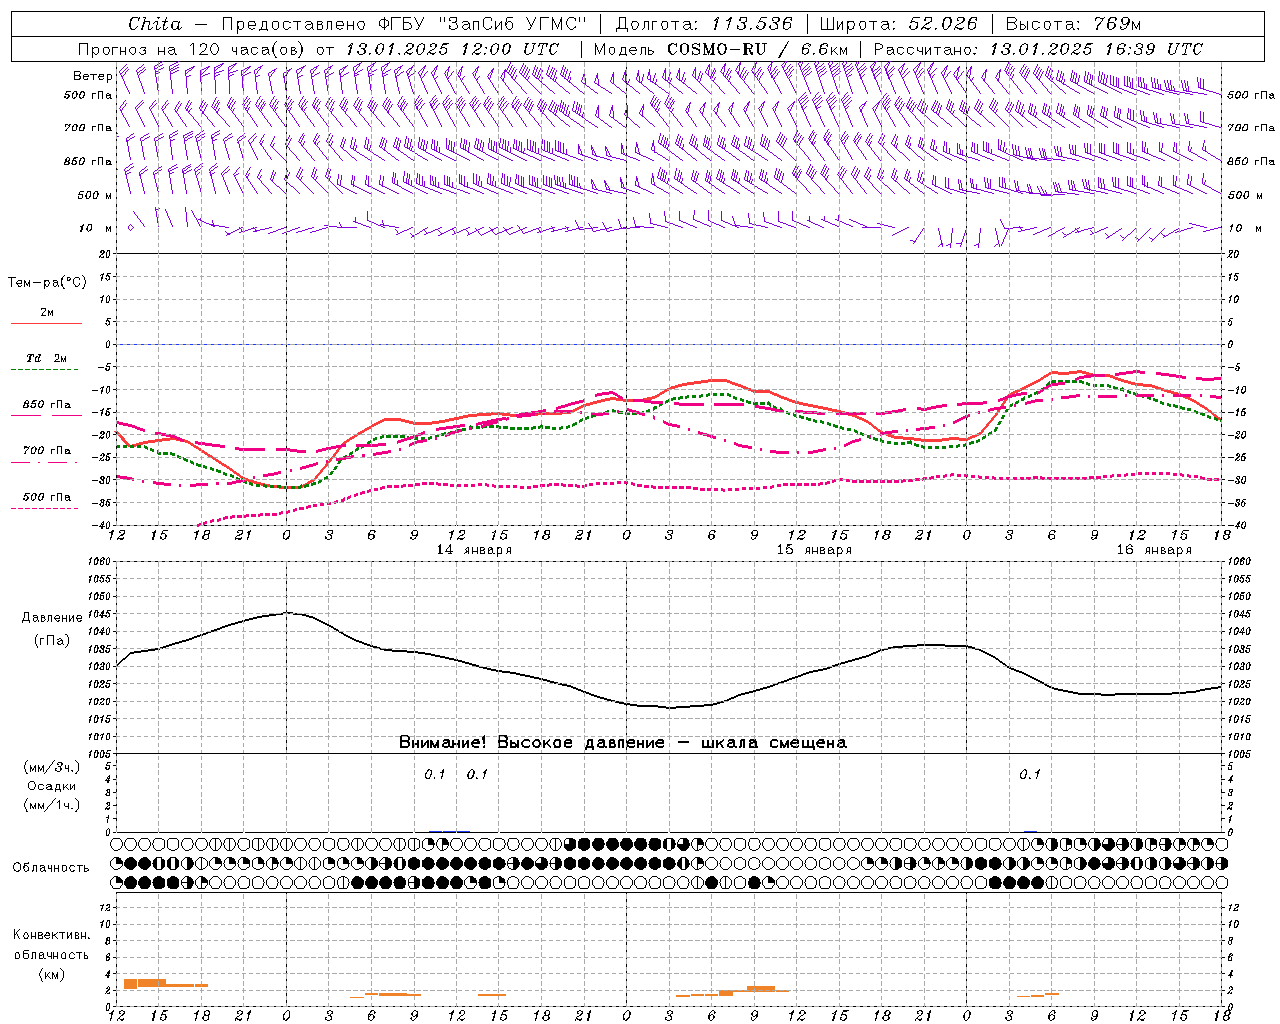Viewport: 1280px width, 1024px height.
Task: Click the "(гПа)" unit under Давление
Action: point(51,641)
